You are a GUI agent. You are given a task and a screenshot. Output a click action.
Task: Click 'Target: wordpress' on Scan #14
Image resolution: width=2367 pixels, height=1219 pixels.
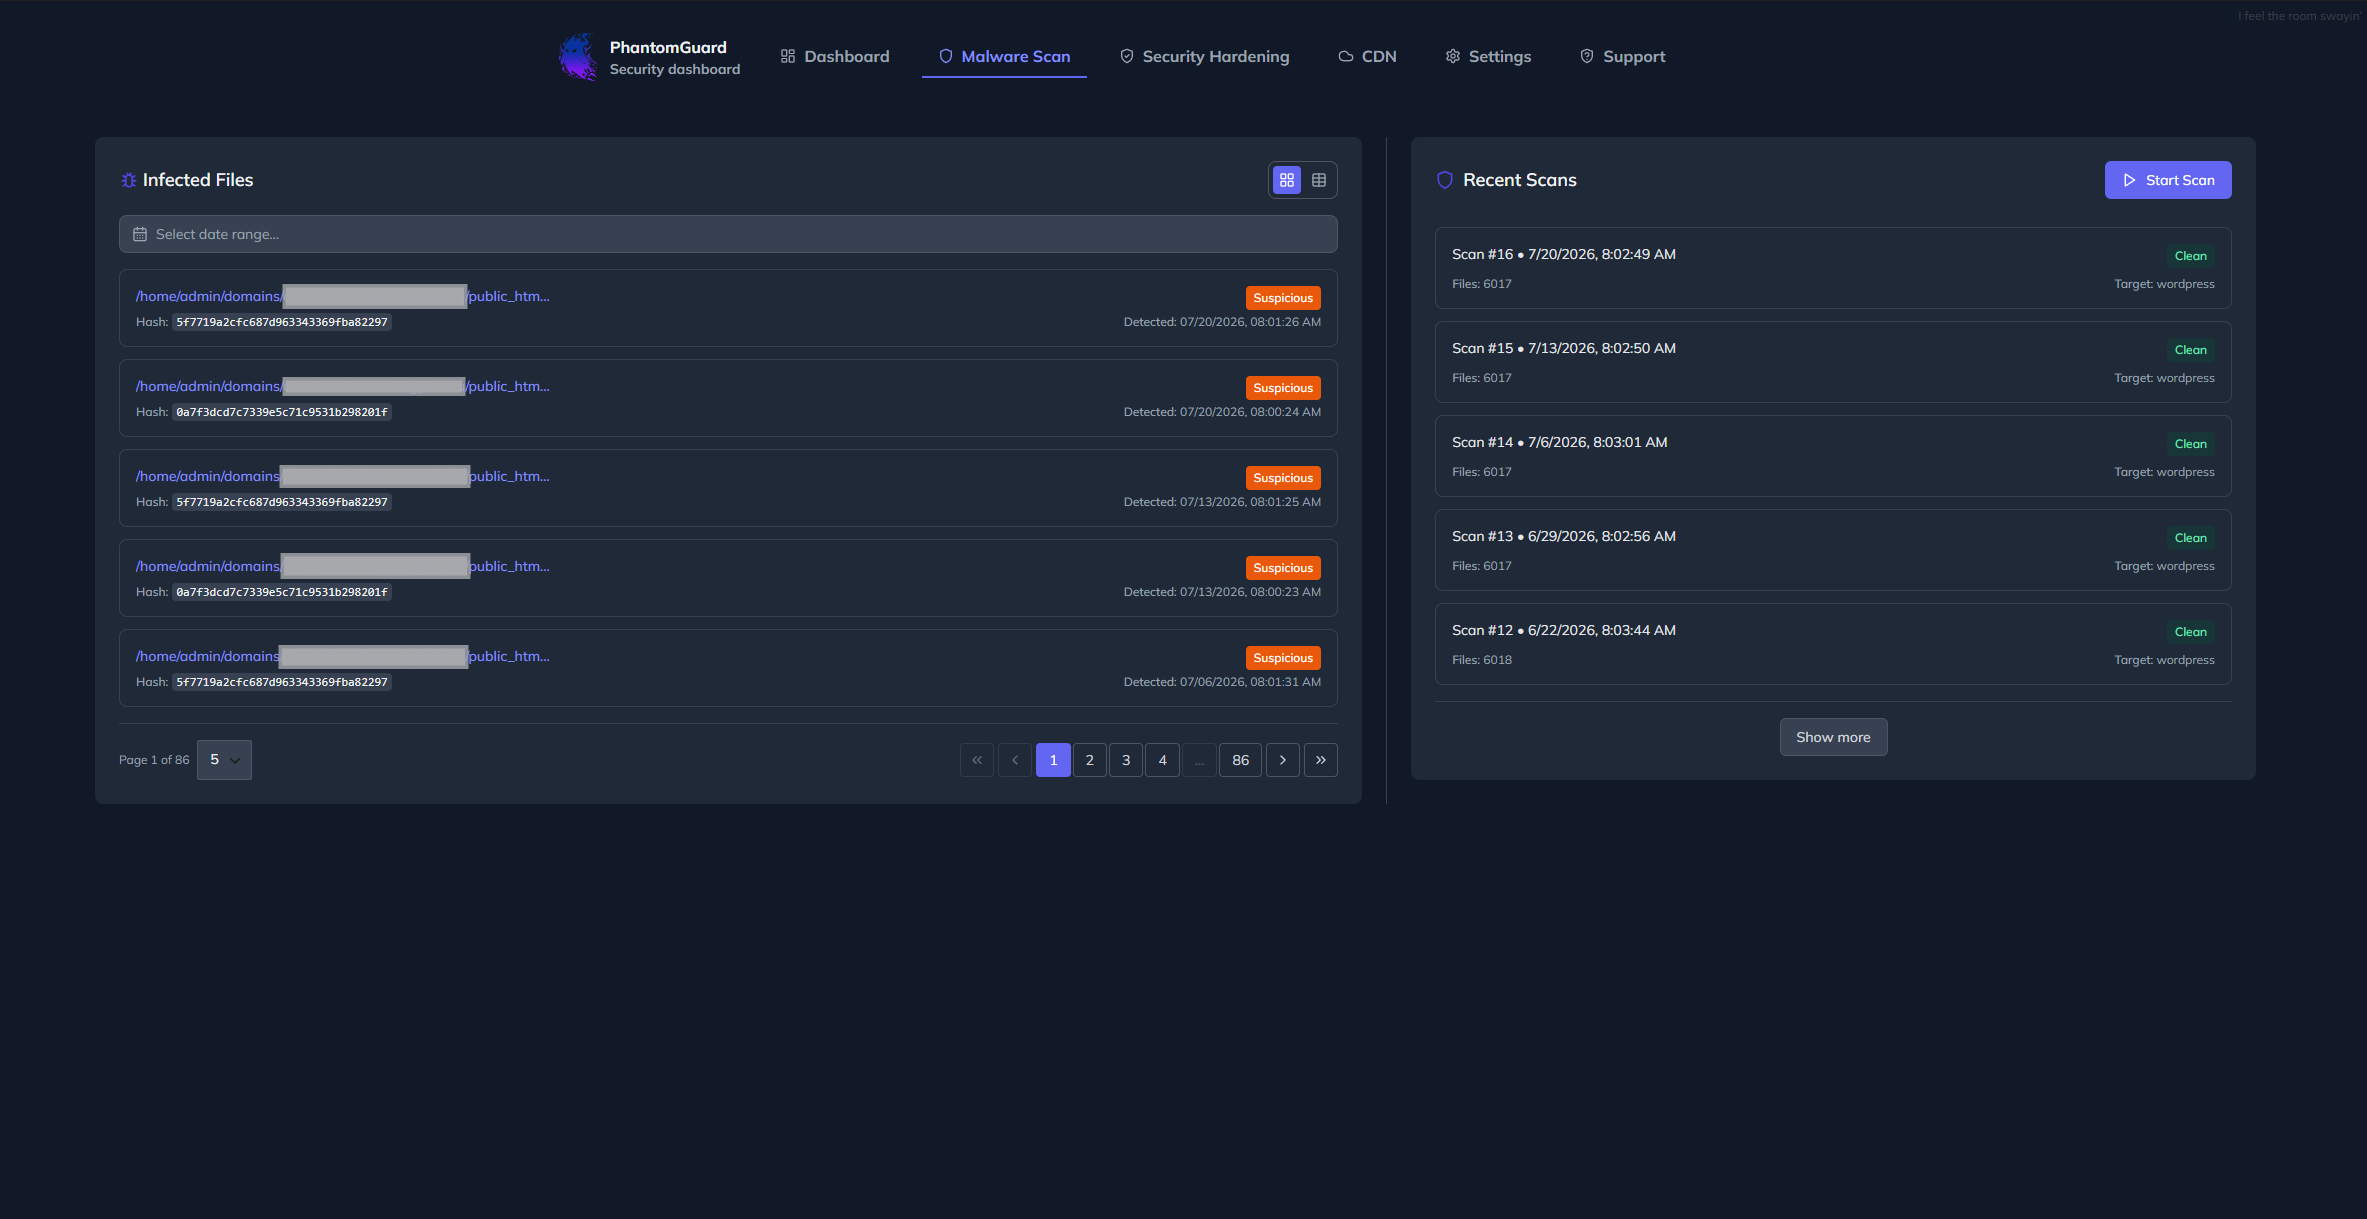tap(2164, 472)
